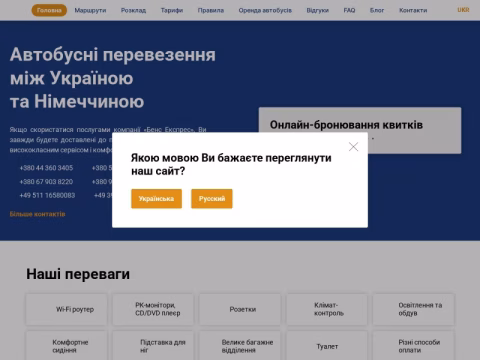Select Тарифи in the top menu

172,10
